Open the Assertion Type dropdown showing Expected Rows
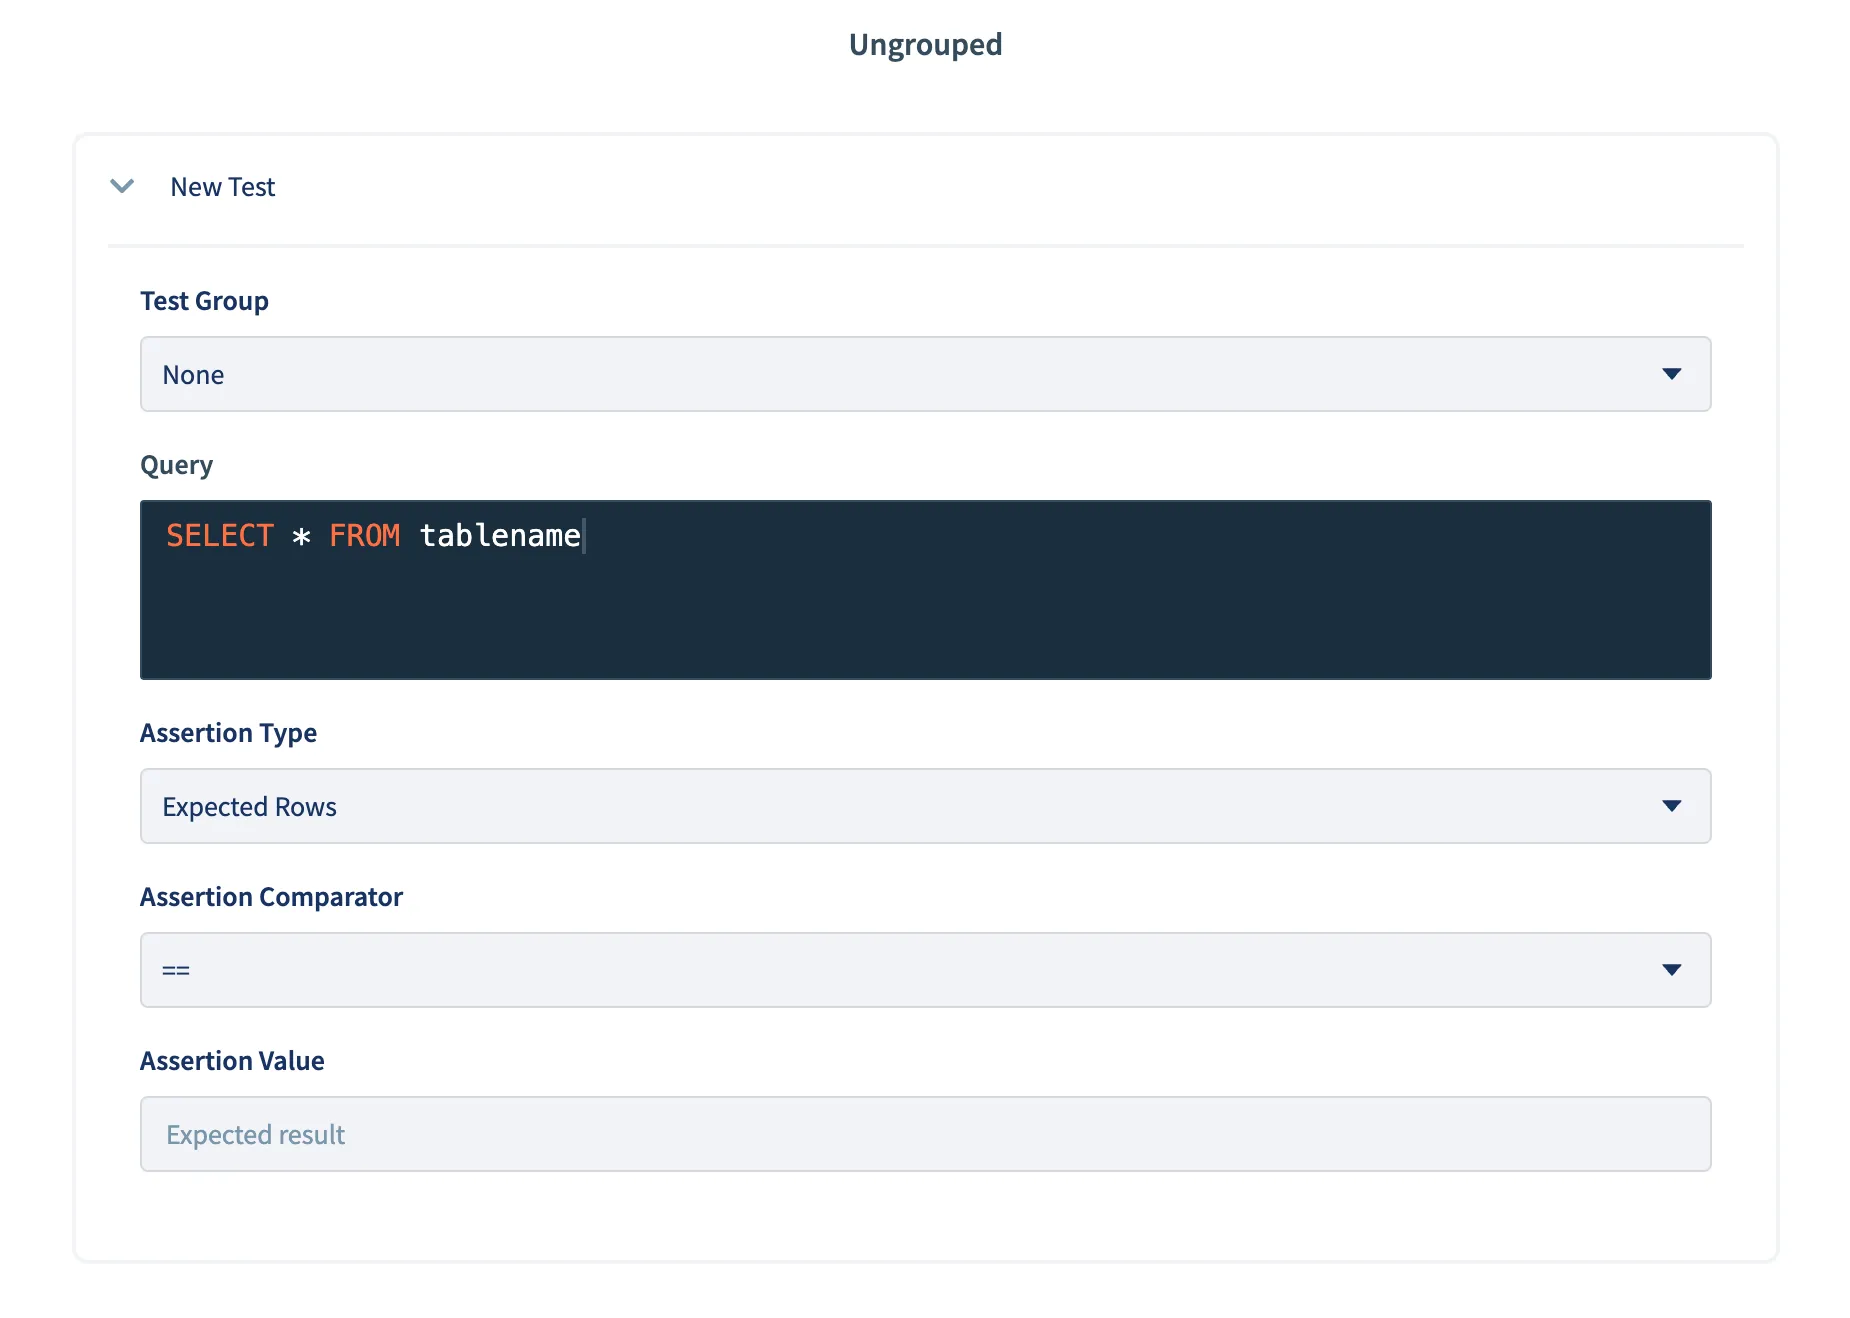This screenshot has height=1318, width=1850. click(900, 806)
